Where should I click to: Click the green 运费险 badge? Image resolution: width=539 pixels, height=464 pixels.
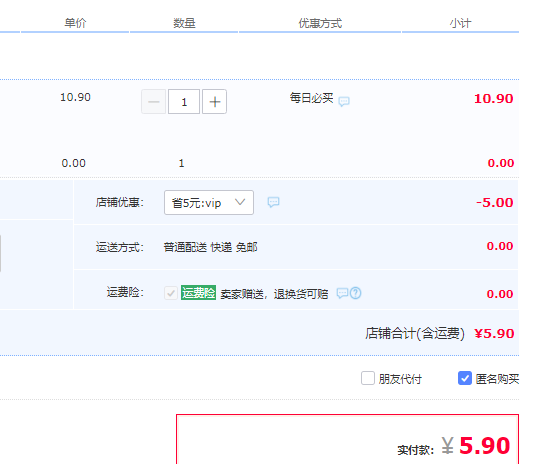coord(198,292)
